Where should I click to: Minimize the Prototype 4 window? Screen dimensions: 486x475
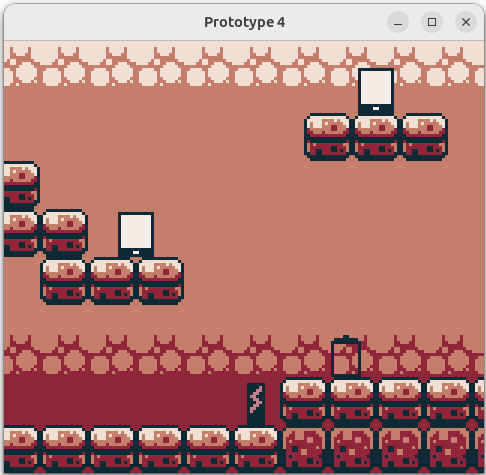pyautogui.click(x=398, y=22)
